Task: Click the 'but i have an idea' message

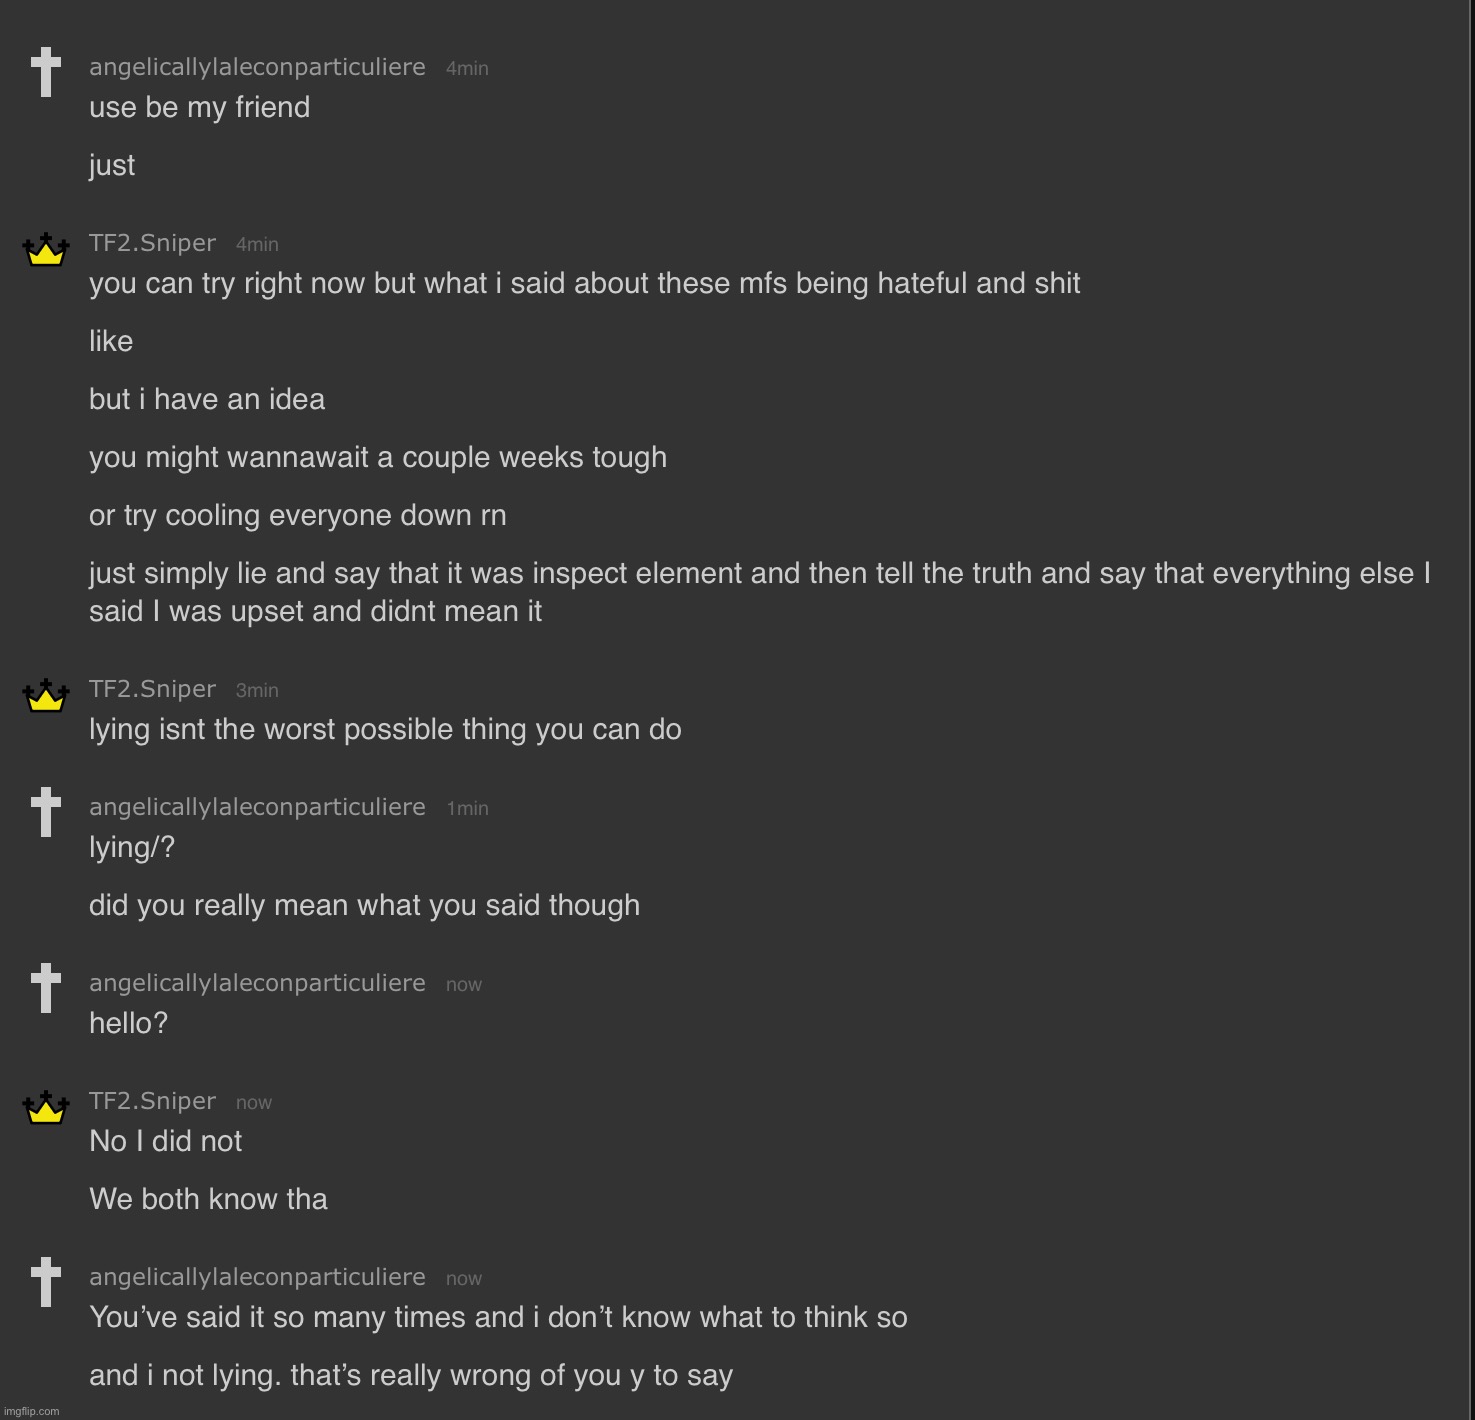Action: [x=207, y=400]
